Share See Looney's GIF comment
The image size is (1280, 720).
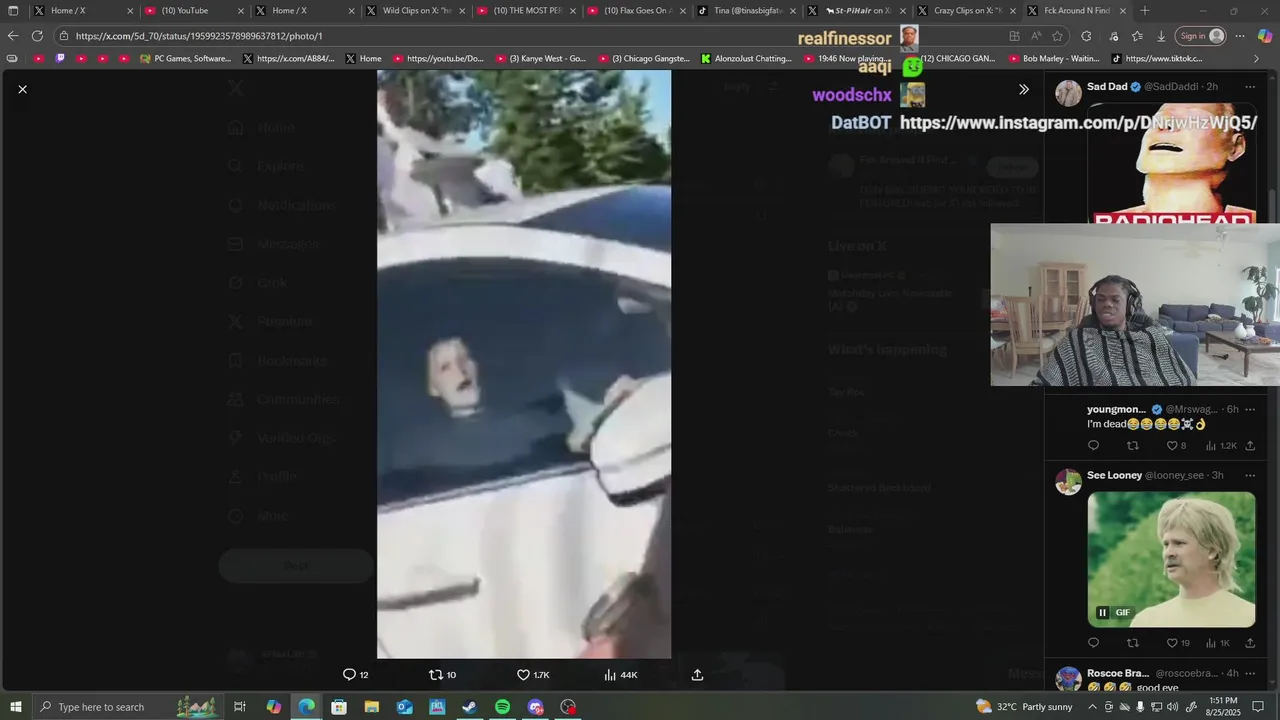tap(1250, 643)
